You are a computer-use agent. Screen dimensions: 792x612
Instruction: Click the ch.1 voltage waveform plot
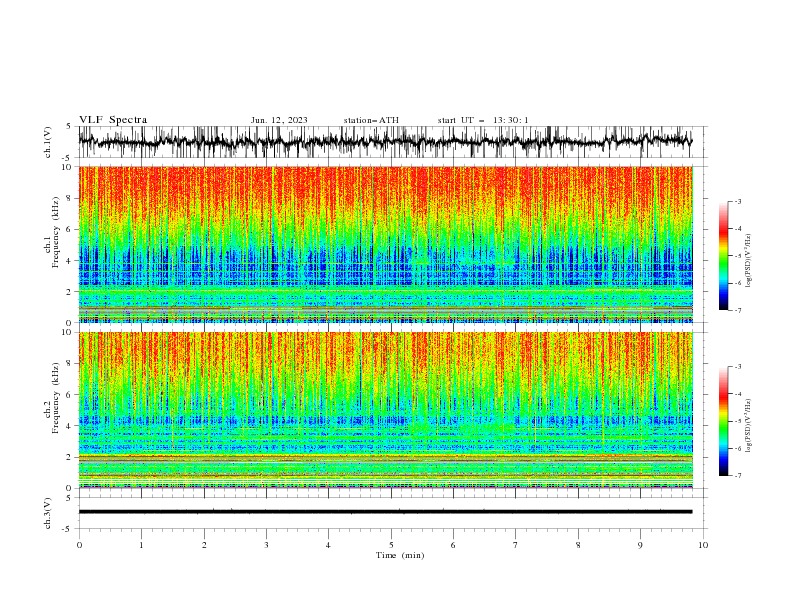[386, 142]
